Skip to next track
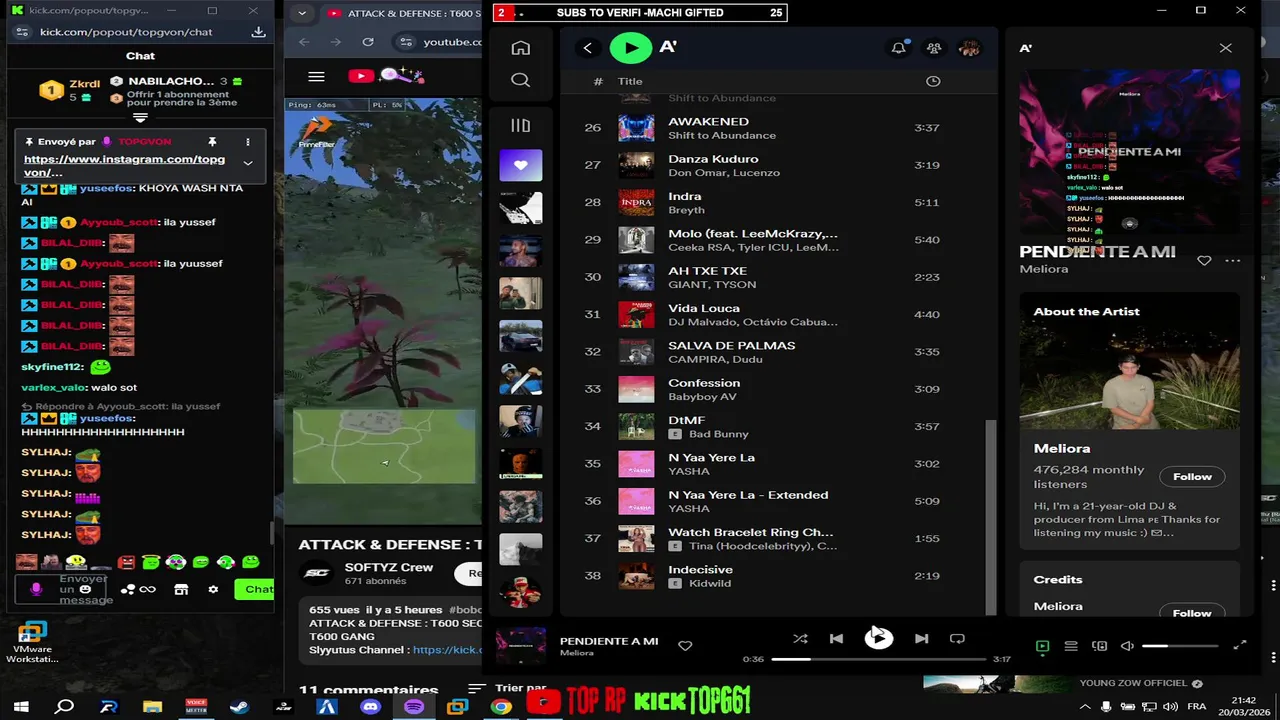1280x720 pixels. [921, 638]
